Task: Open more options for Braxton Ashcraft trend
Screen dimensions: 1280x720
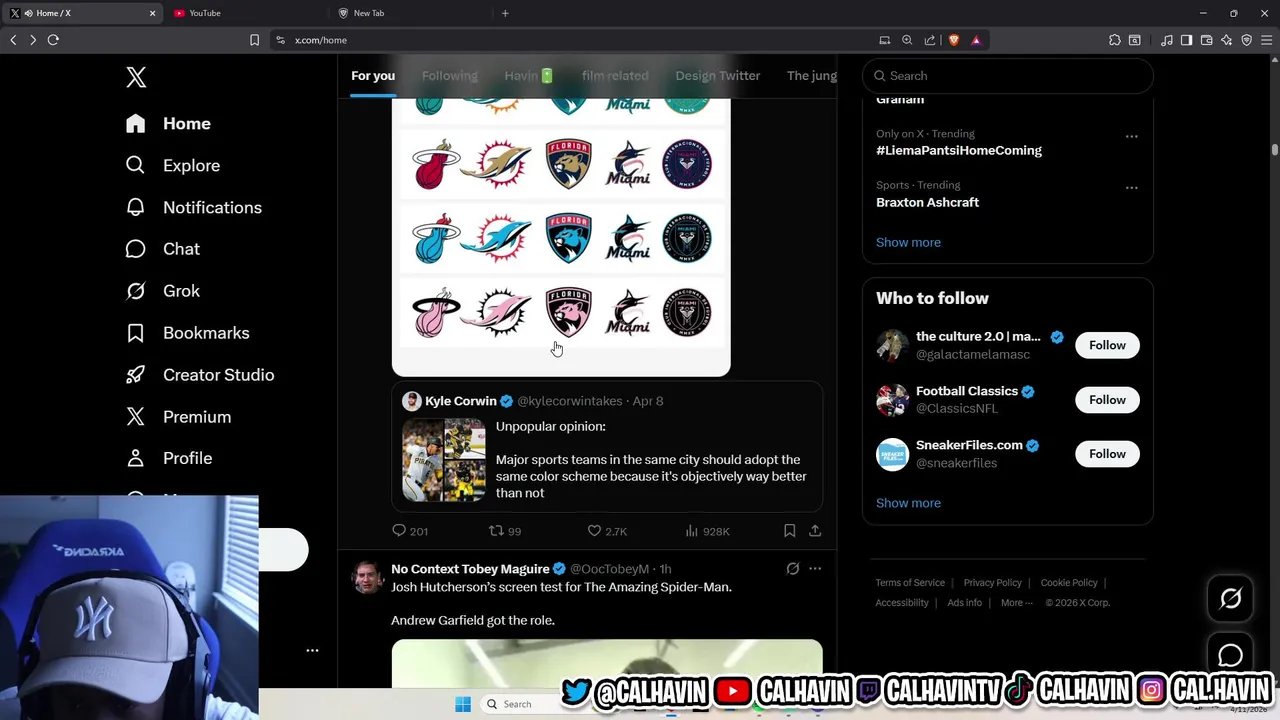Action: click(x=1131, y=187)
